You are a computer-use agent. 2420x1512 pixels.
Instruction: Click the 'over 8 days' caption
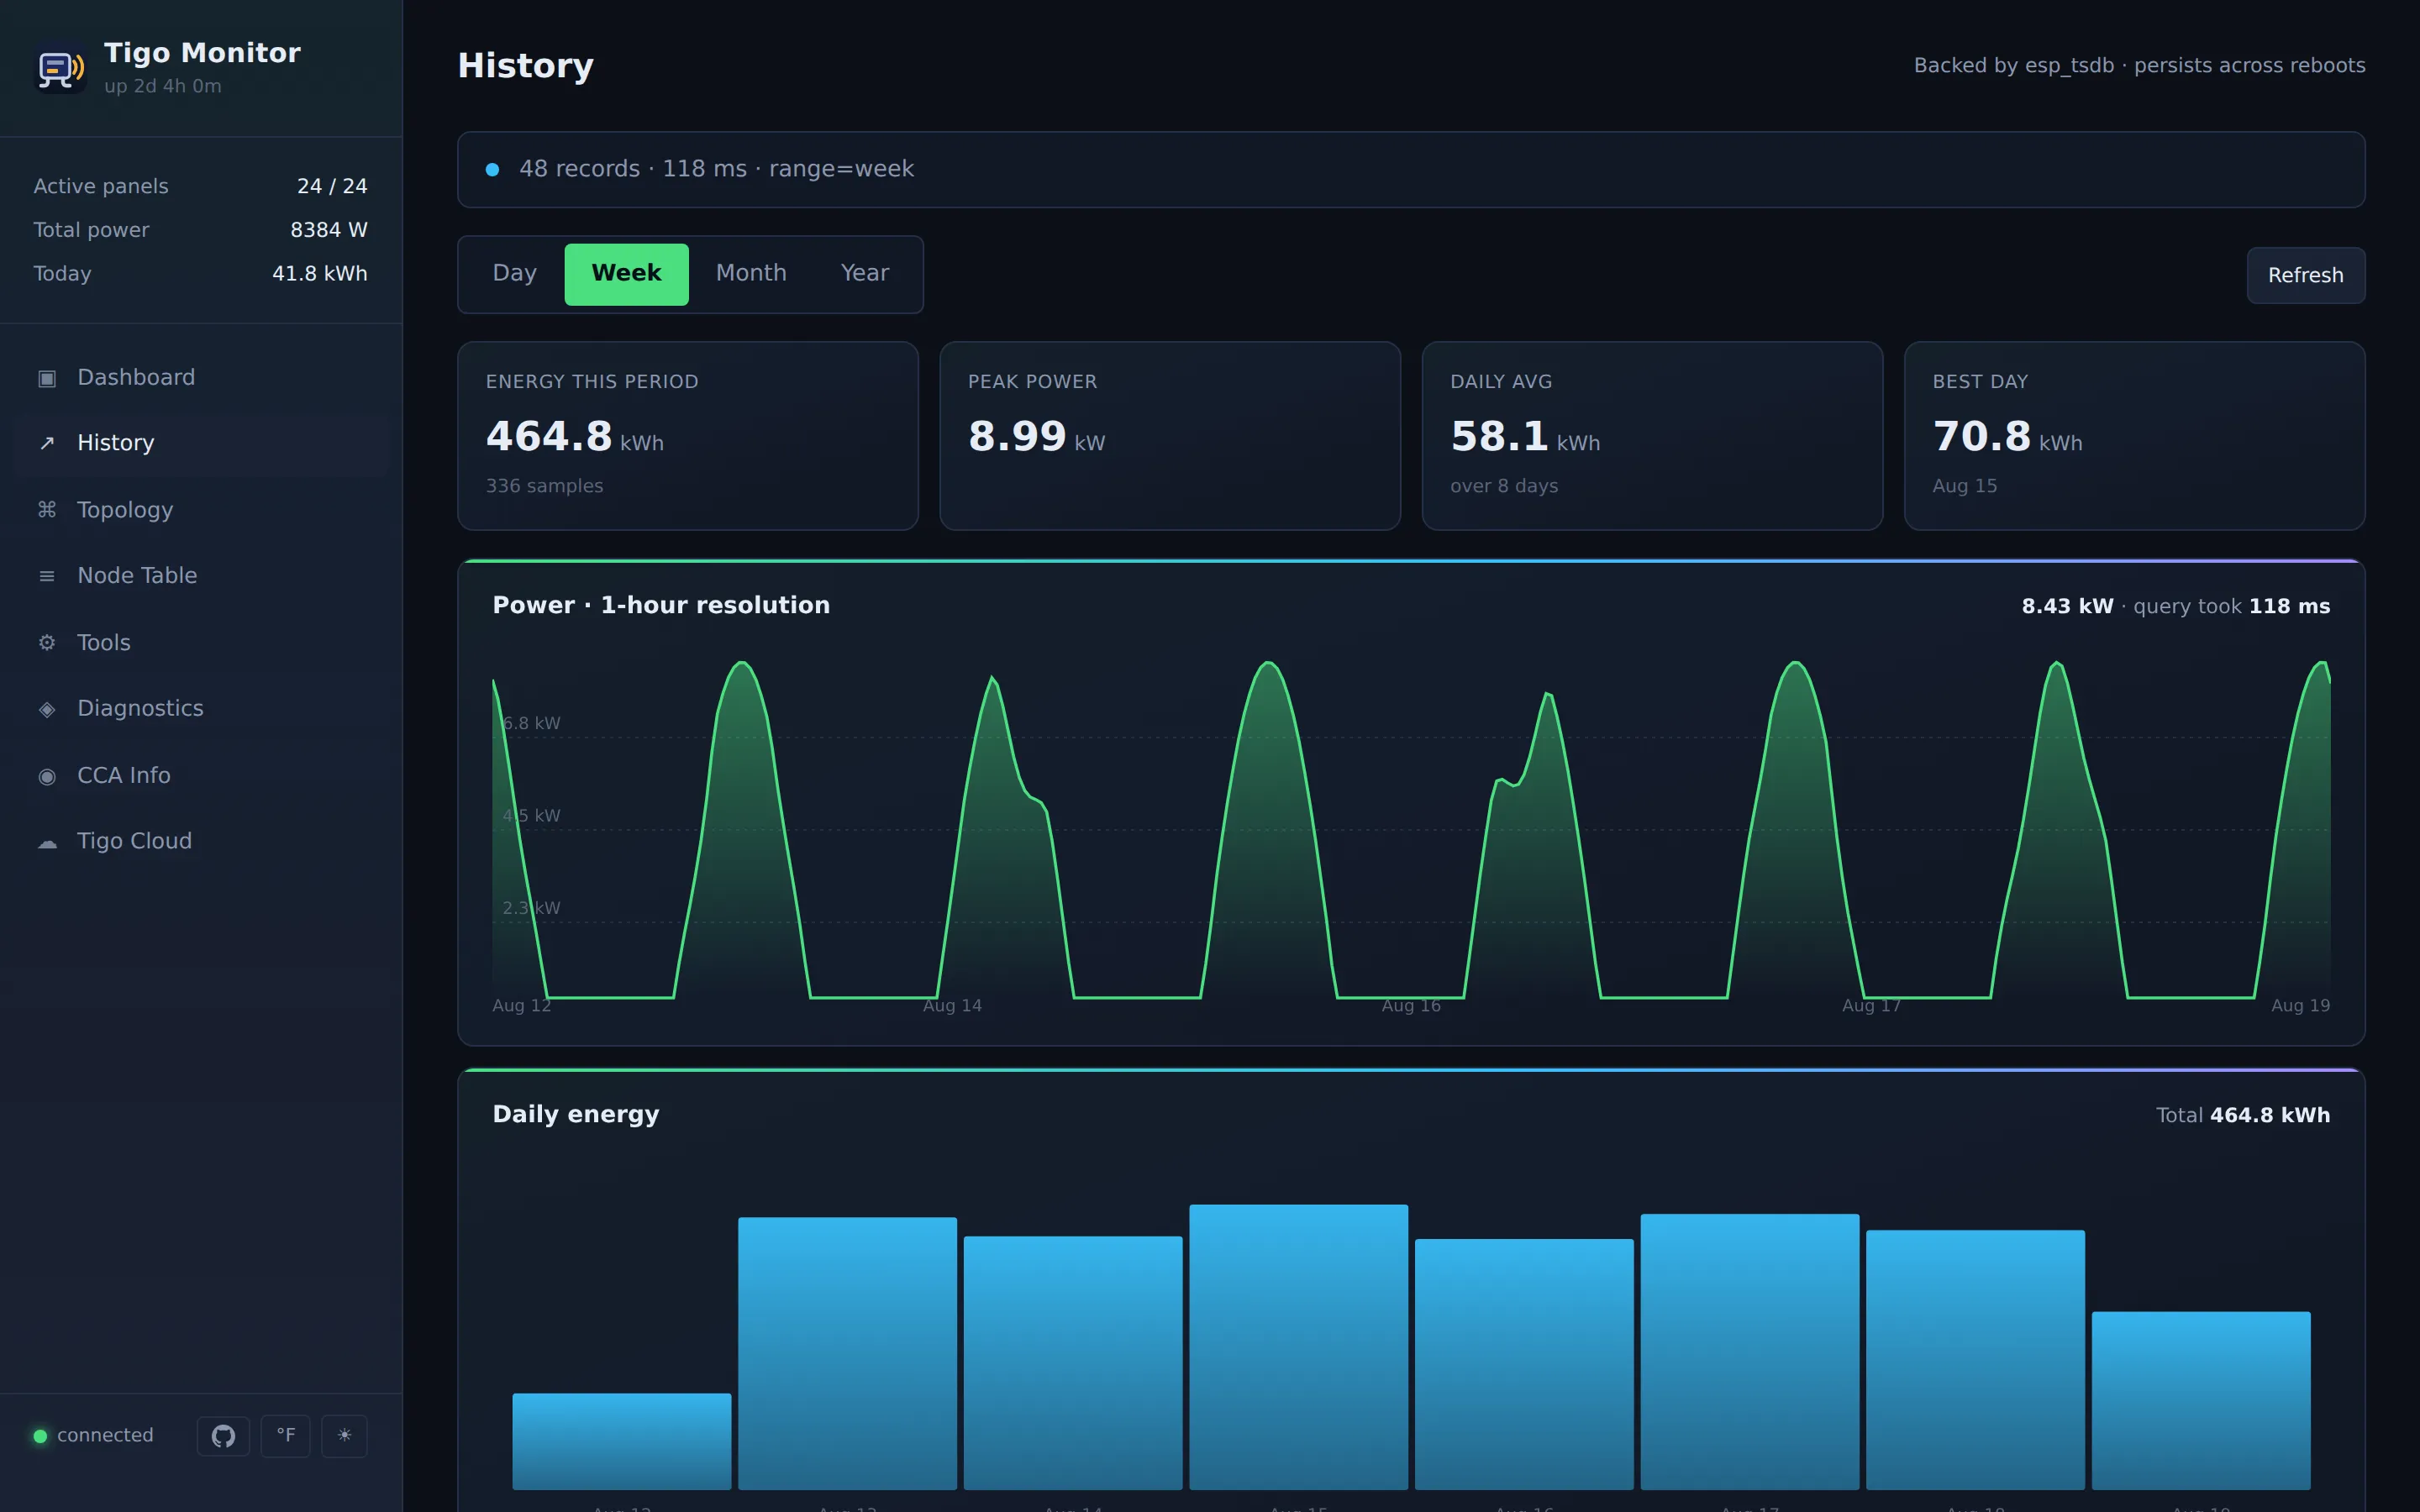1504,486
